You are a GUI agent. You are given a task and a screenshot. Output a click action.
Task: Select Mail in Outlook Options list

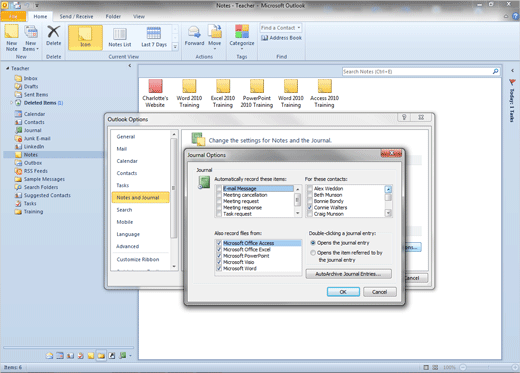[122, 149]
